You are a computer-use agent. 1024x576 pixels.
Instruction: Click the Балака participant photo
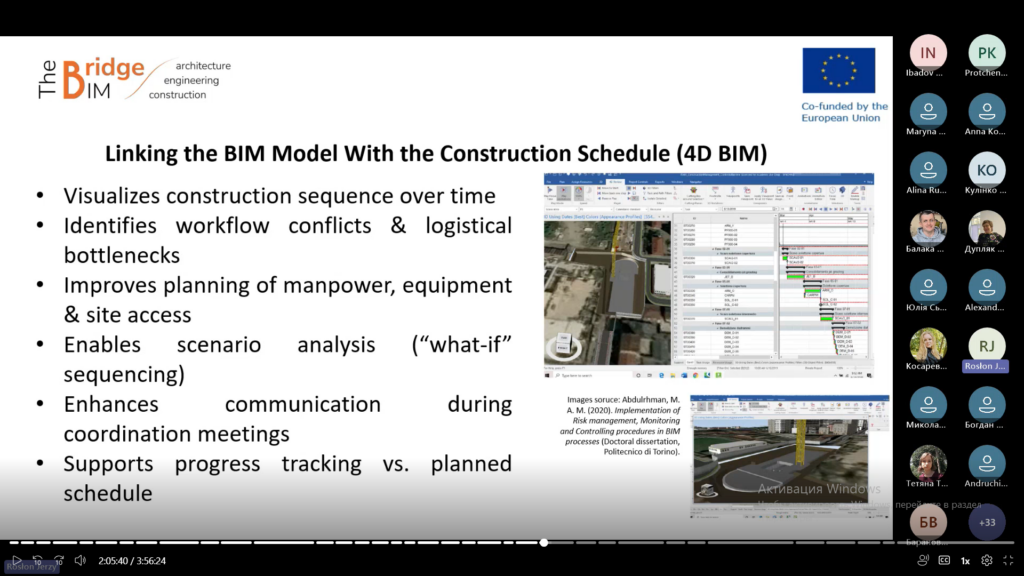(x=928, y=229)
